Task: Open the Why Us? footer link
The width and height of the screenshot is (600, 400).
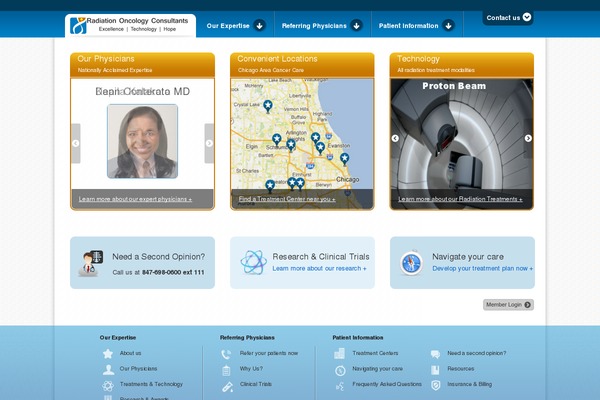Action: [251, 369]
